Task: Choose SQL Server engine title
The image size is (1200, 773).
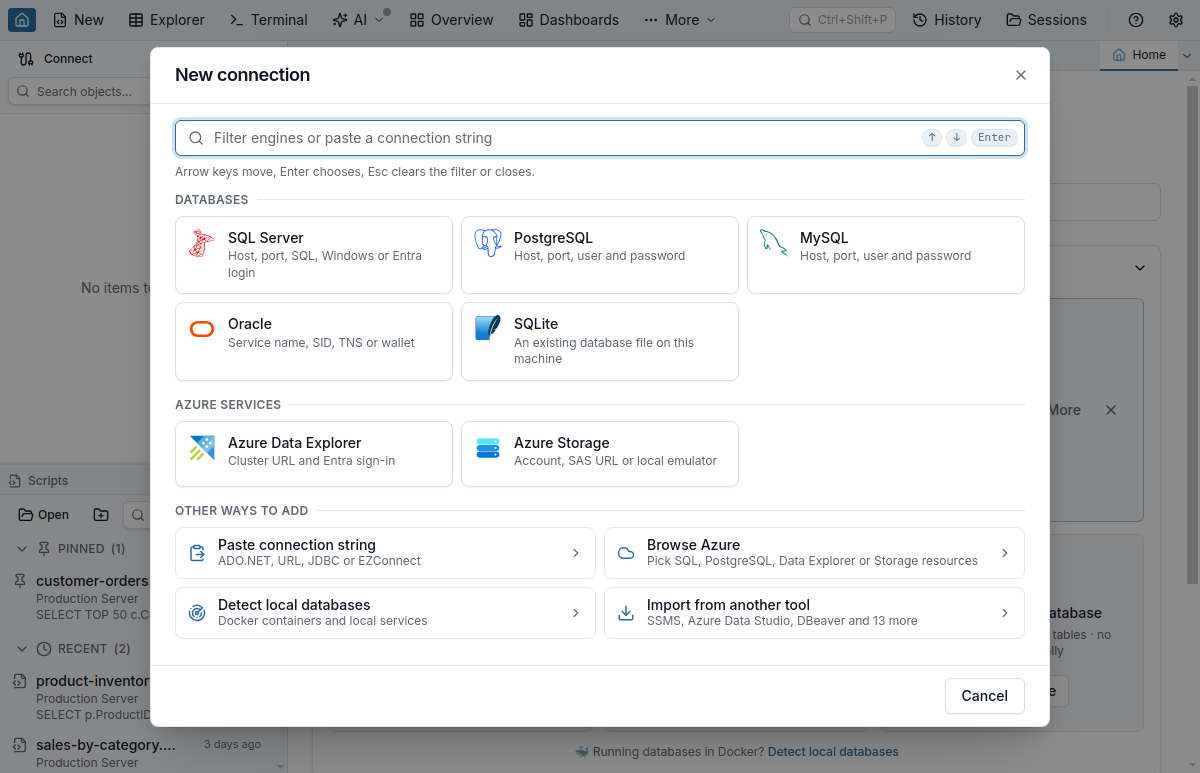Action: point(266,238)
